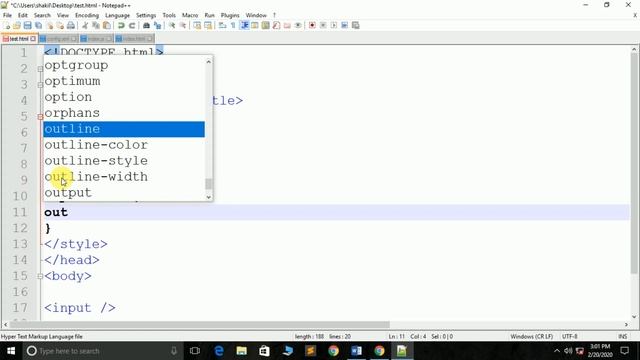Open the File menu
Viewport: 640px width, 360px height.
pos(7,15)
